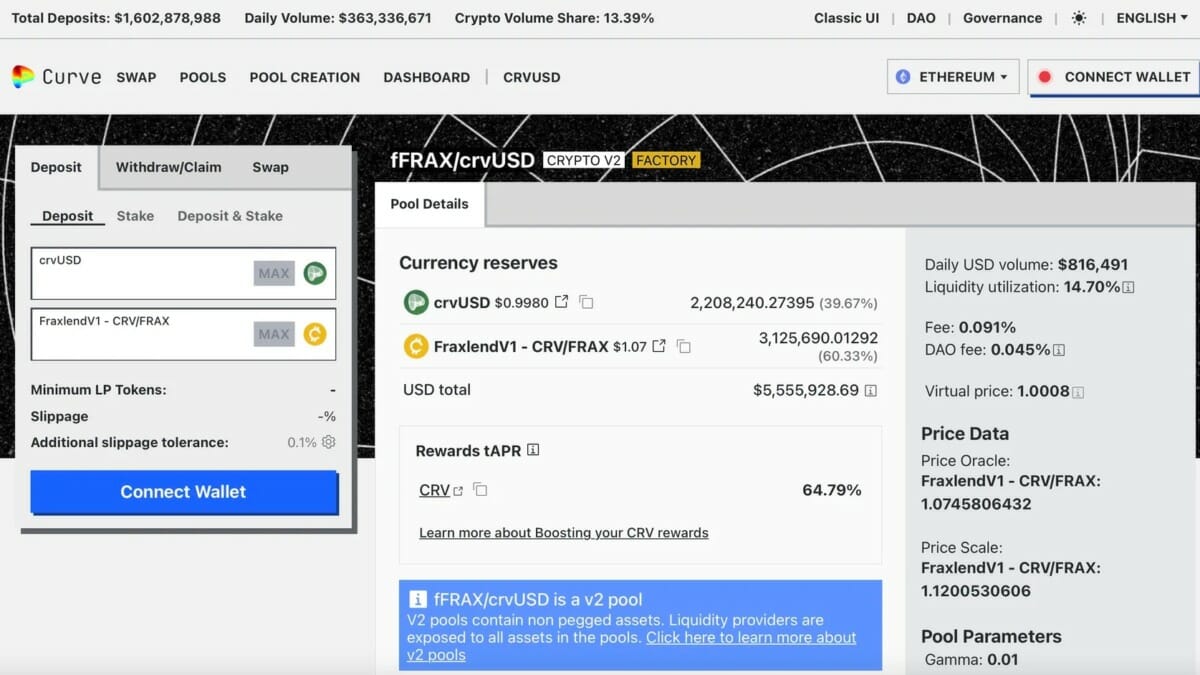Click crvUSD icon in Currency reserves

coord(416,302)
